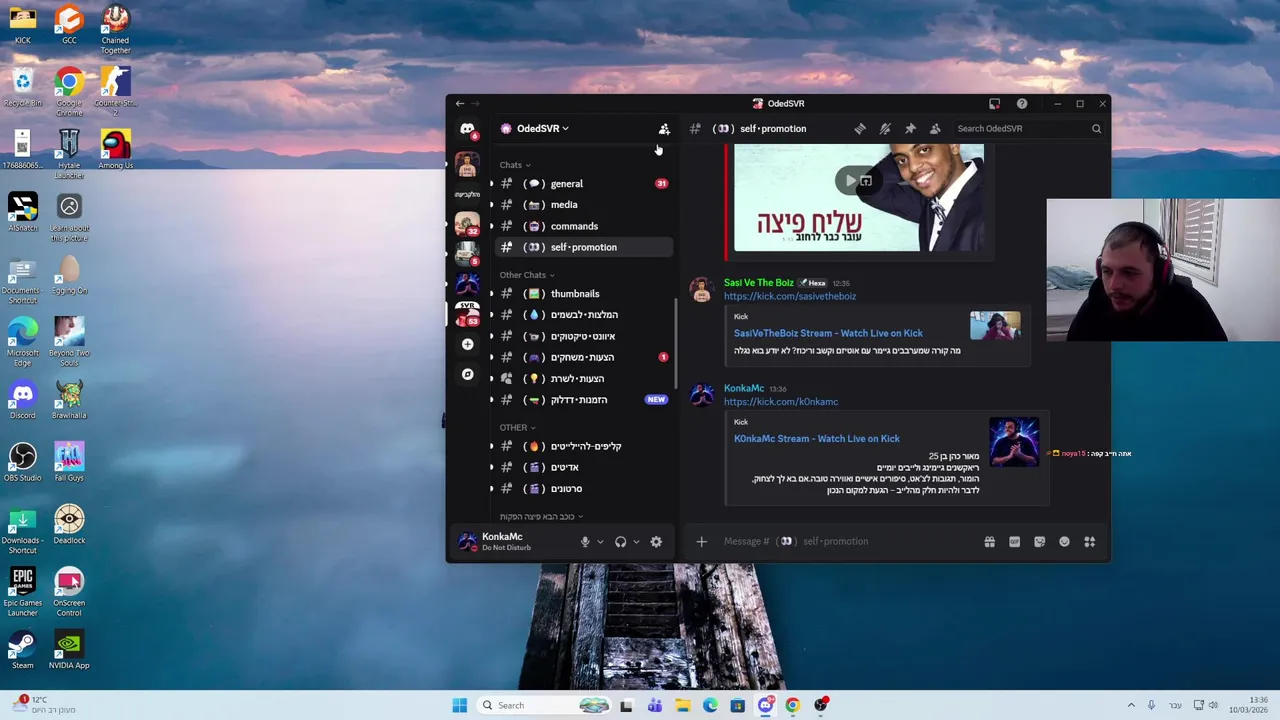Viewport: 1280px width, 720px height.
Task: Open K0nkaMc Stream embed title link
Action: click(817, 439)
